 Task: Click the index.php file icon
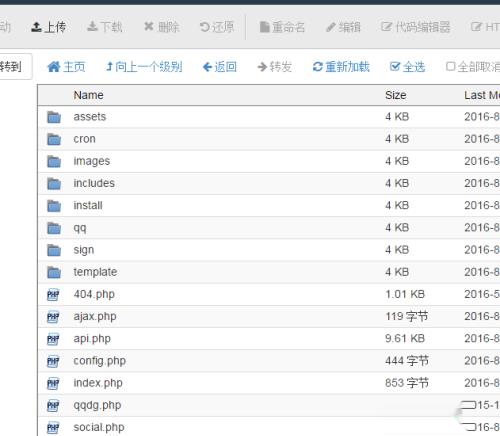[53, 383]
